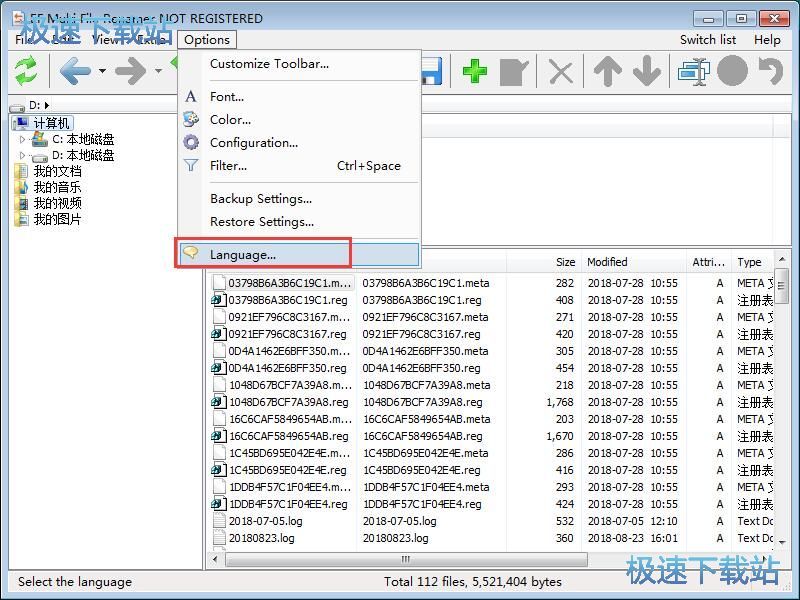Open the back-history dropdown arrow
Screen dimensions: 800x600
(x=103, y=71)
